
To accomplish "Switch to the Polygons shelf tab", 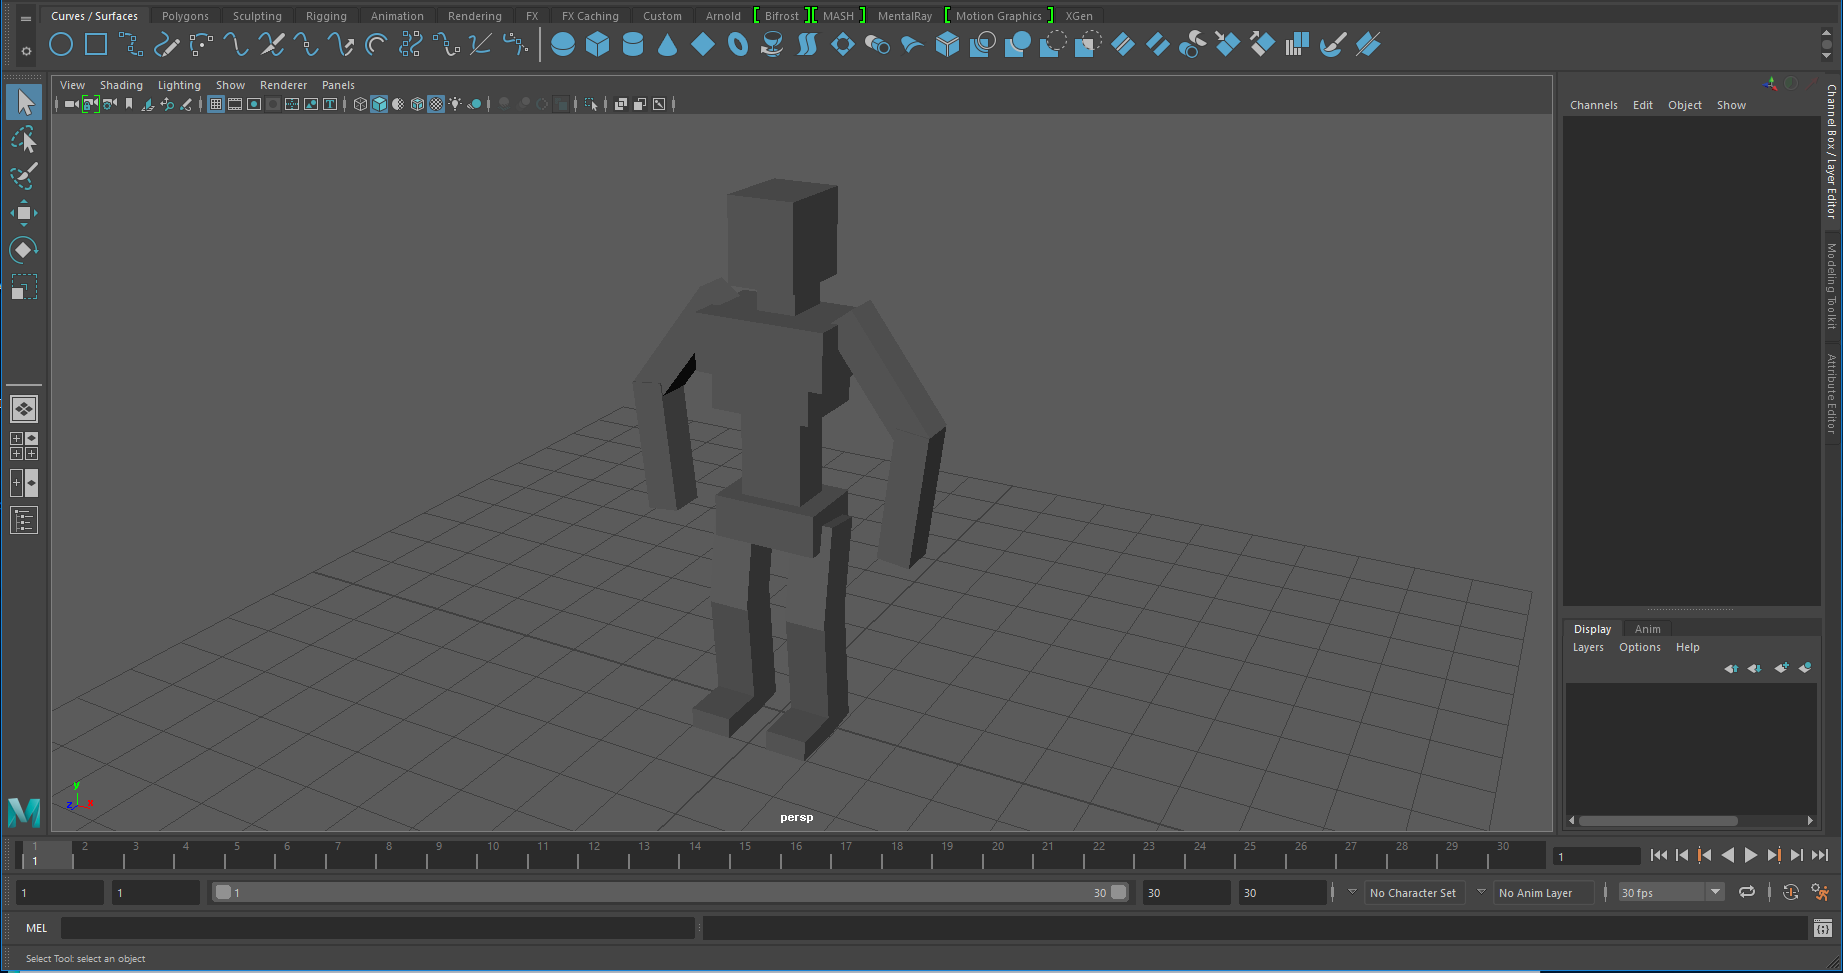I will pyautogui.click(x=185, y=16).
